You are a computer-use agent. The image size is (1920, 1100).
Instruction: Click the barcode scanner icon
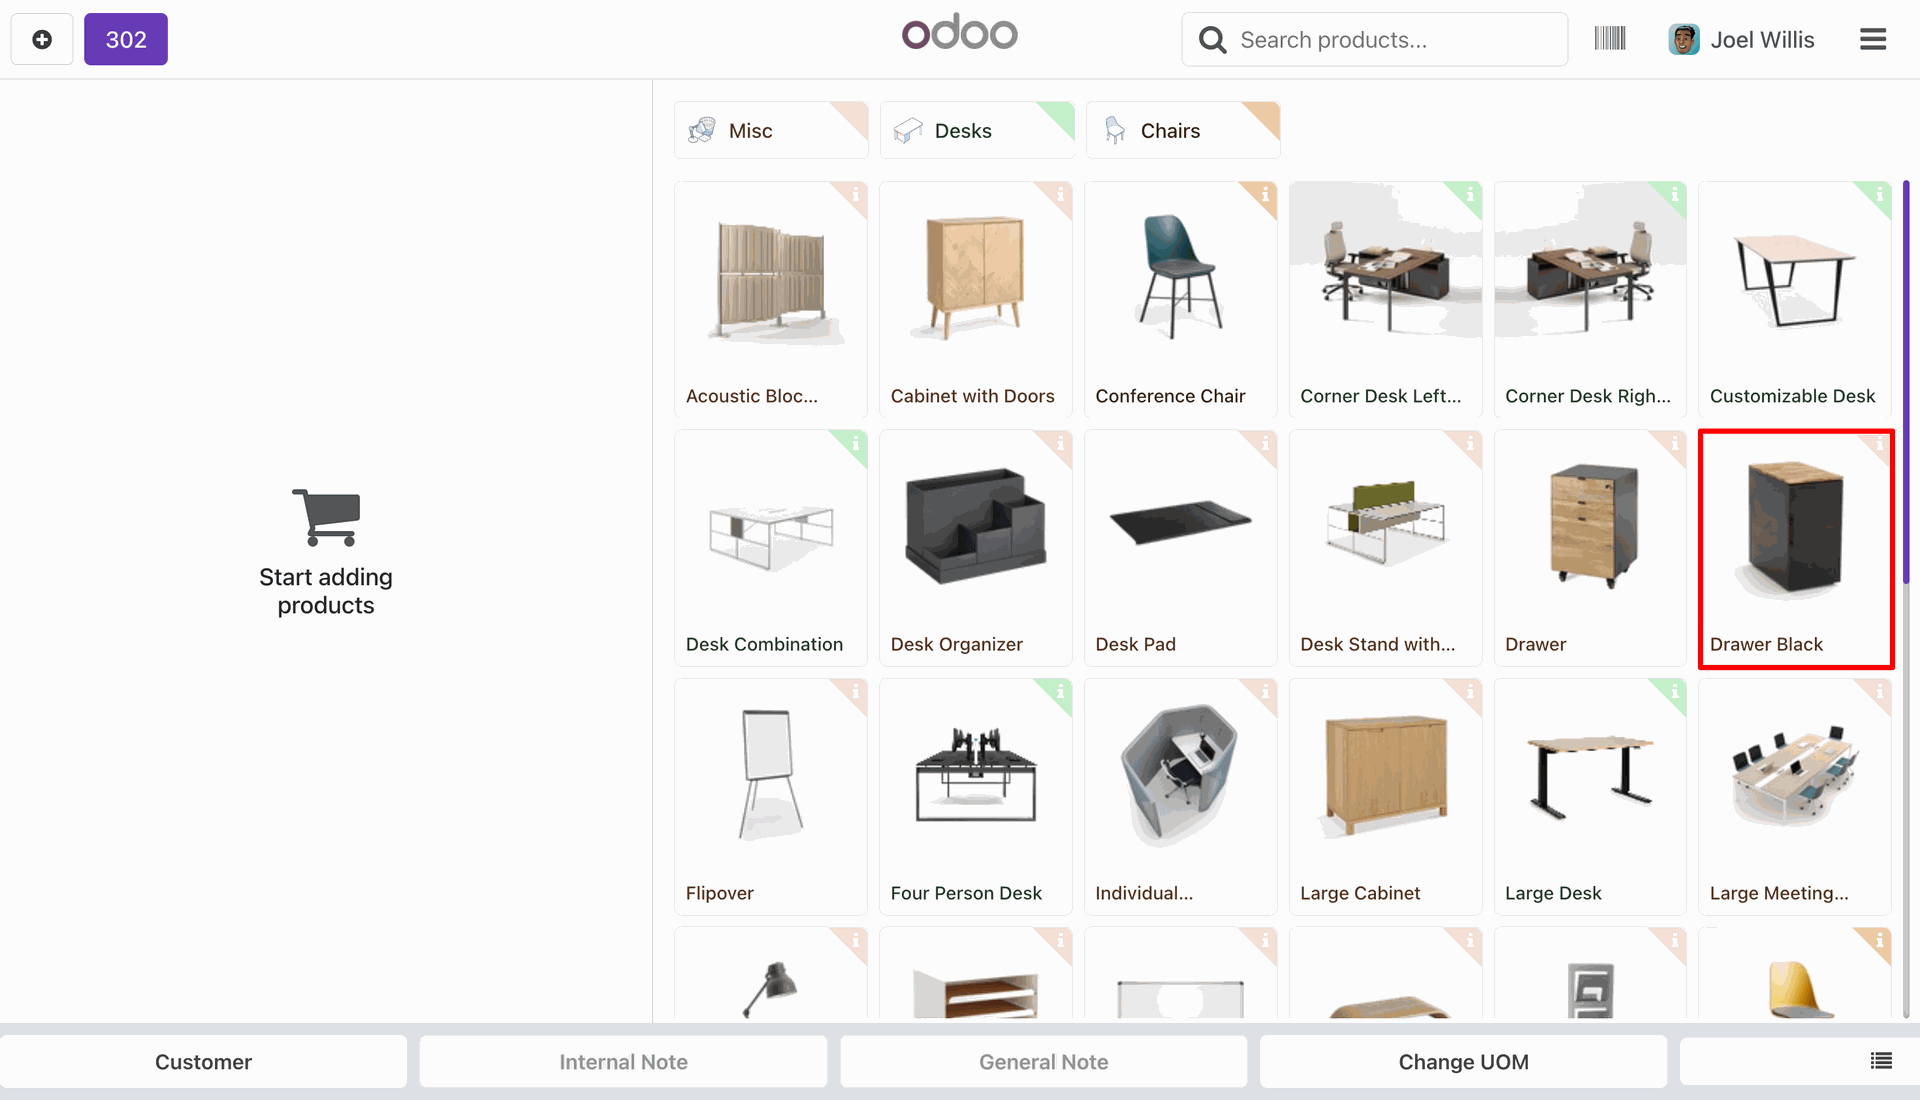[x=1610, y=39]
